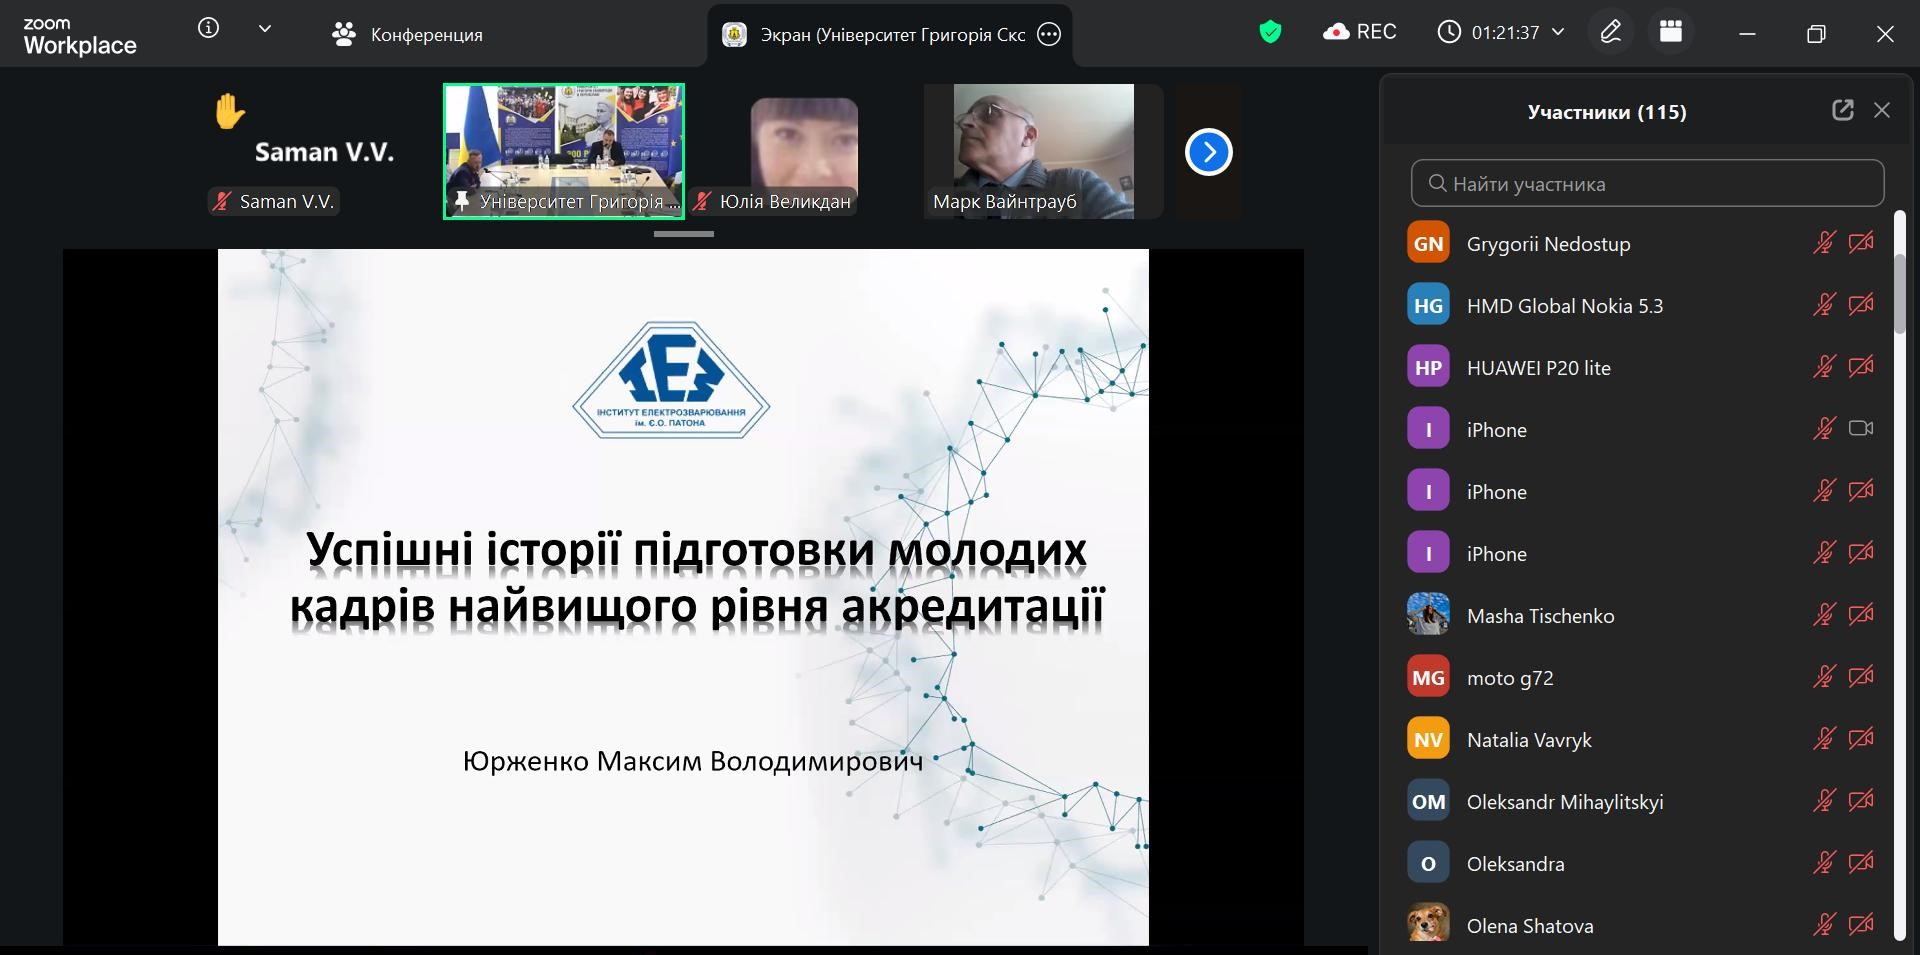Image resolution: width=1920 pixels, height=955 pixels.
Task: Select Марк Вайнтрауб video thumbnail
Action: pos(1043,151)
